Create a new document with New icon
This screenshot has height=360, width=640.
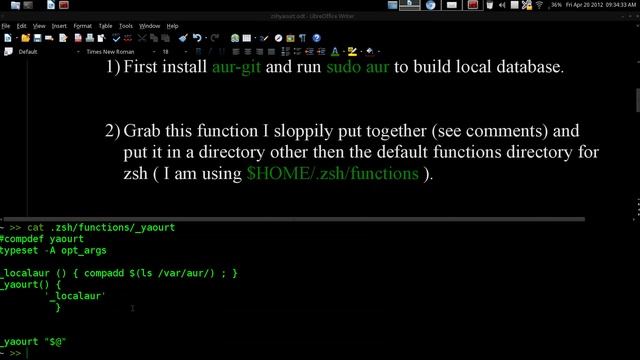point(8,38)
